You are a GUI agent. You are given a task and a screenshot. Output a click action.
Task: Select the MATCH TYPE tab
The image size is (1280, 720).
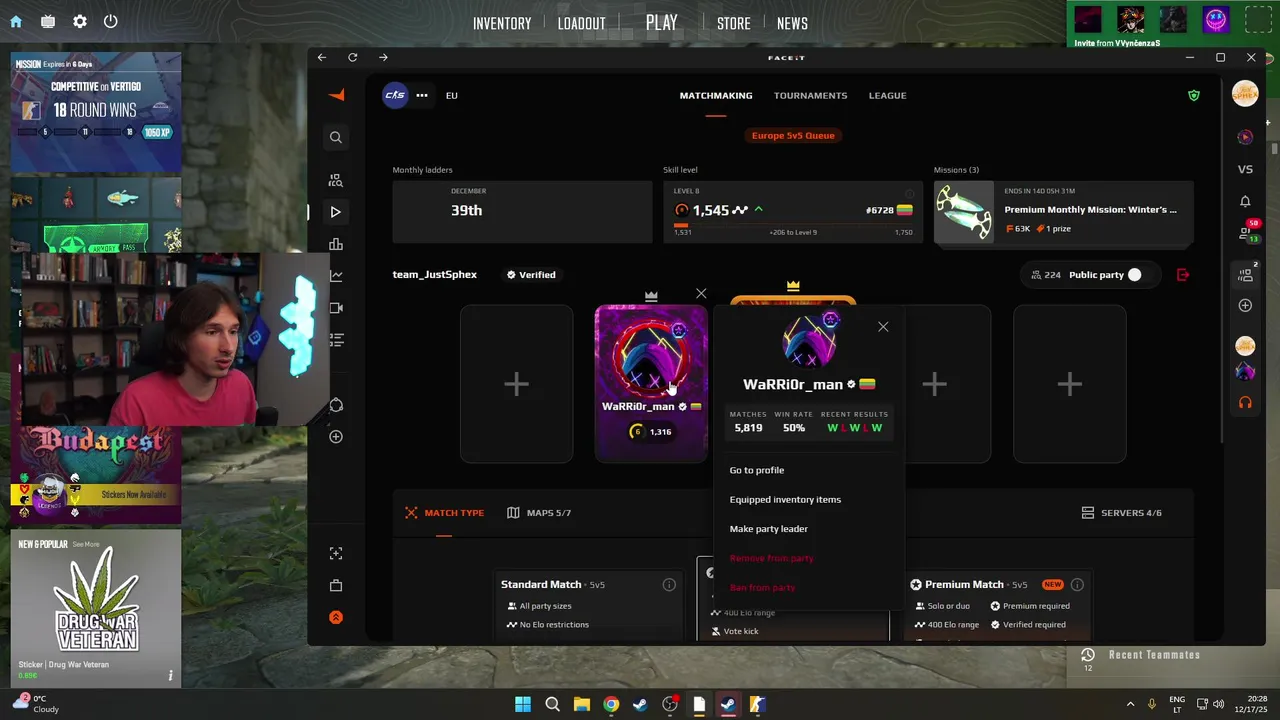point(444,513)
